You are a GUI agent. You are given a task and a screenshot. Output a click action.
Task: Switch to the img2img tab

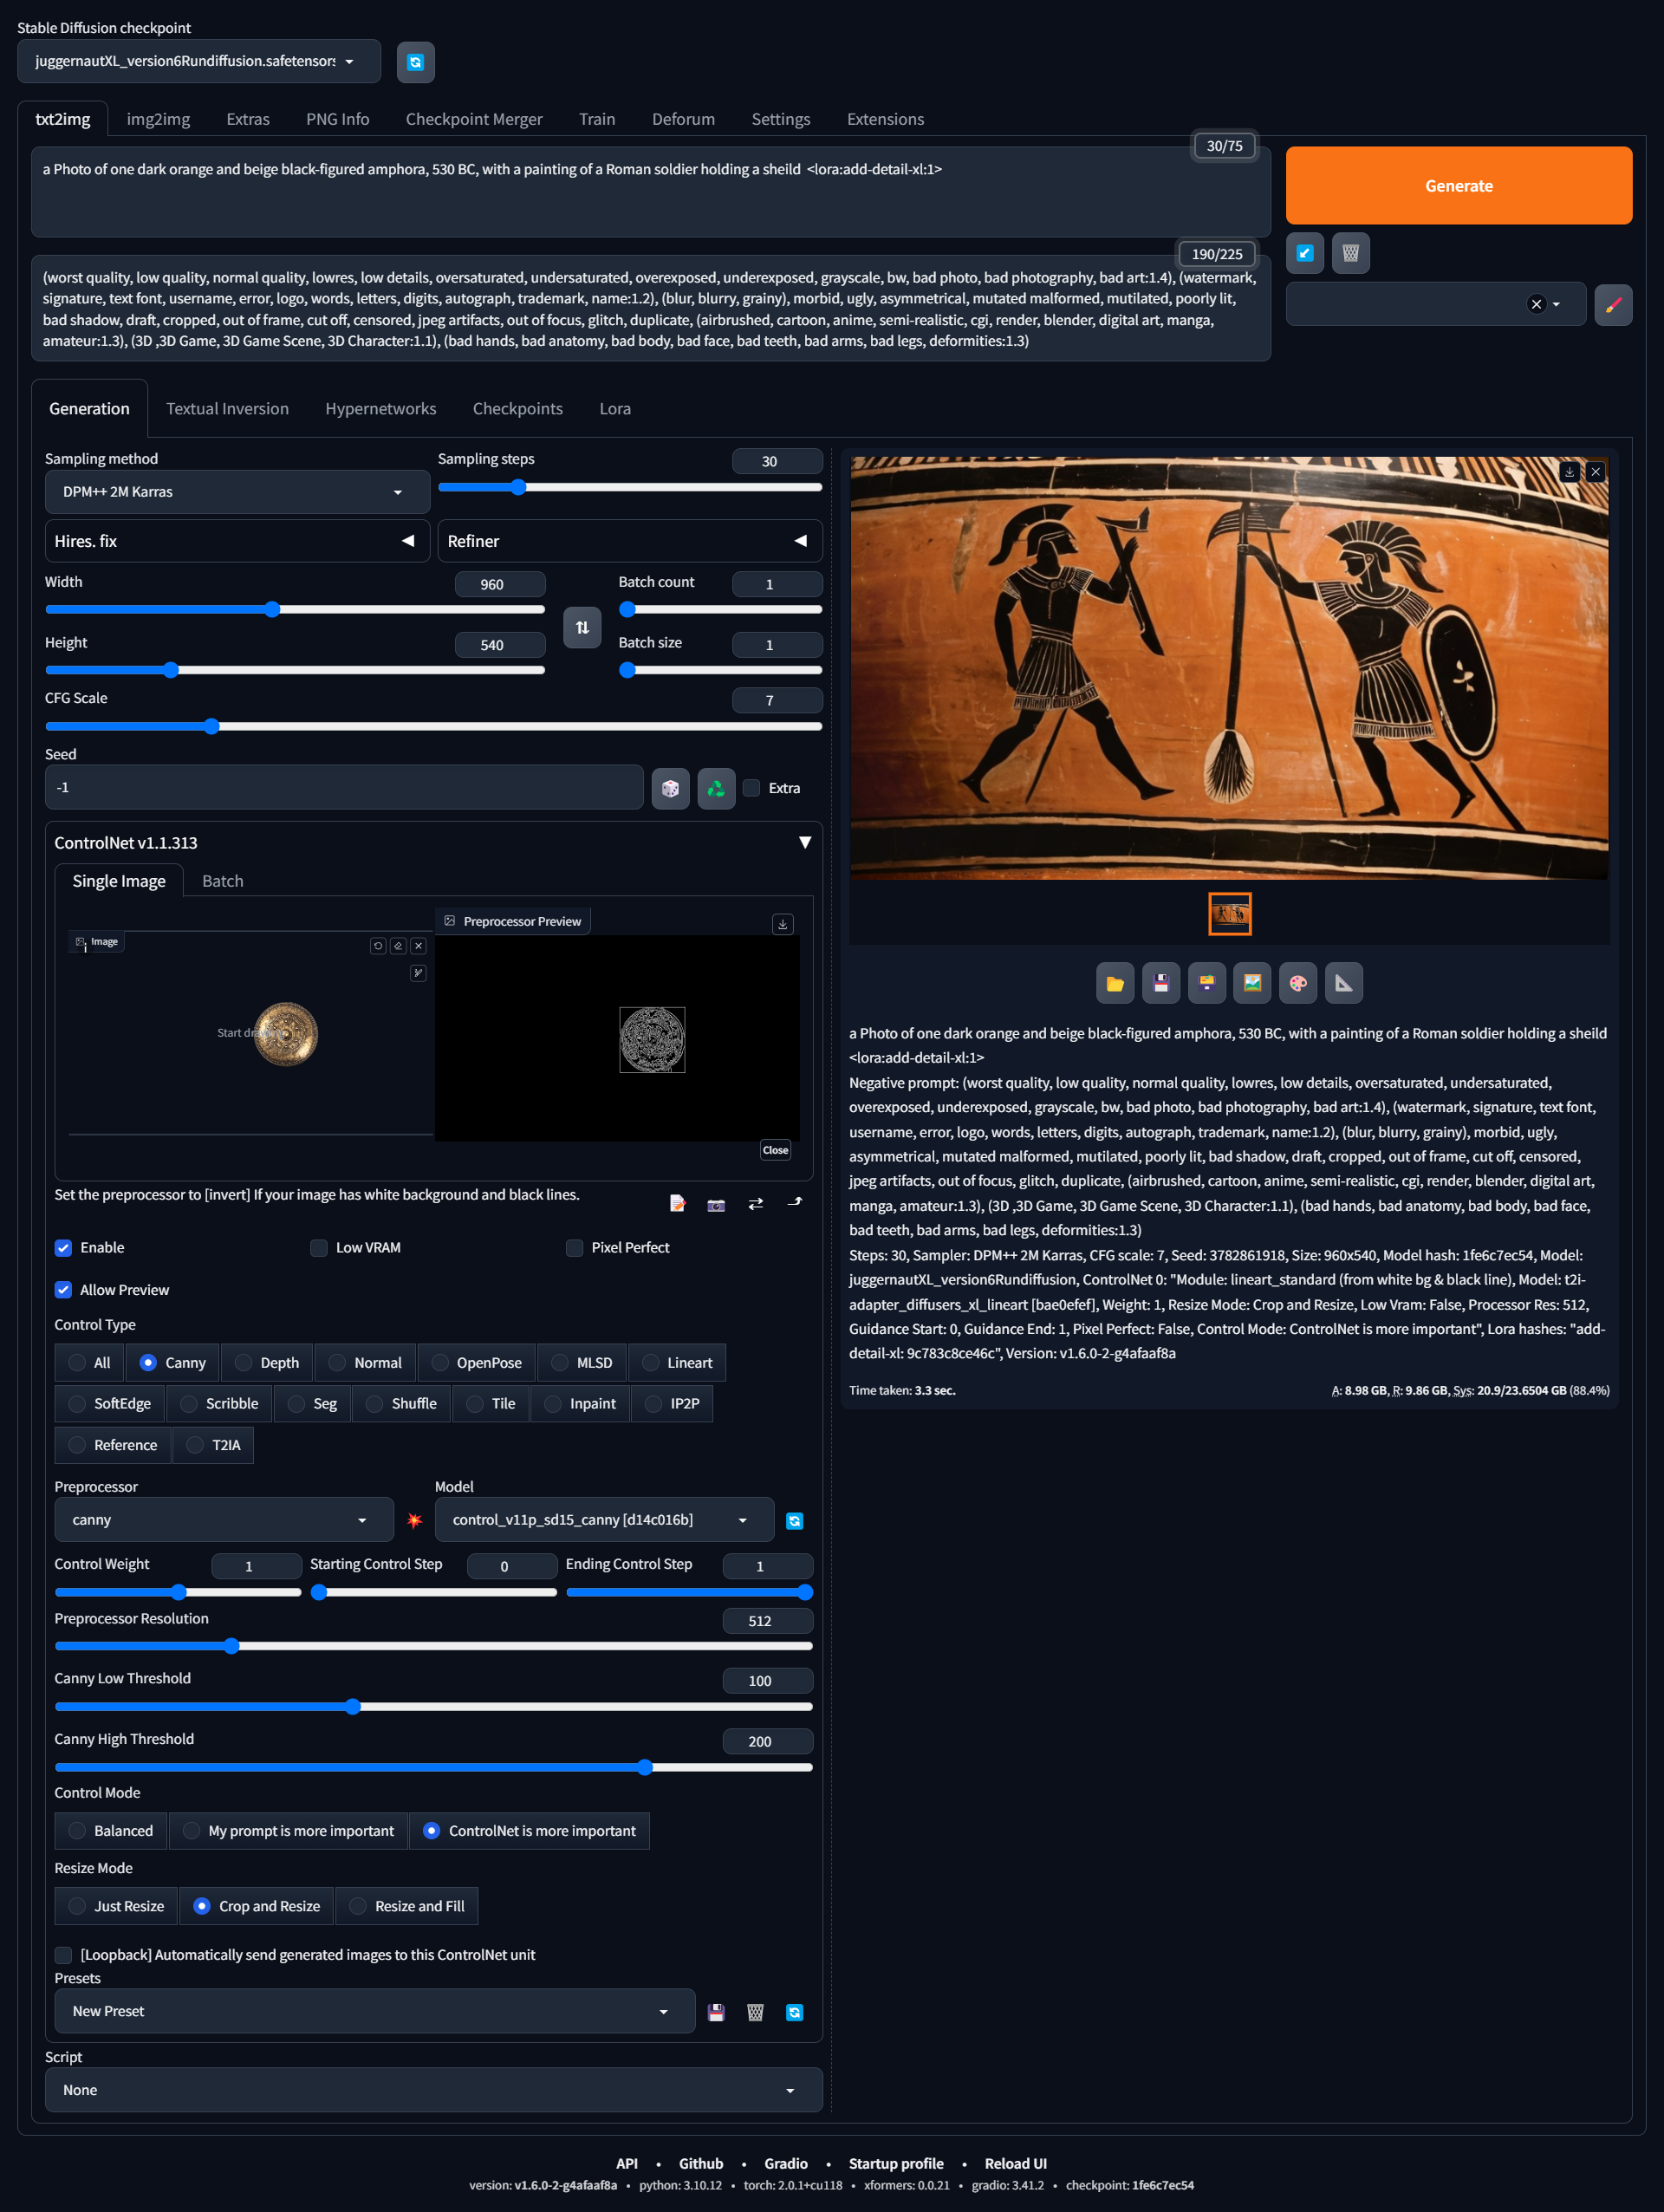pos(158,119)
